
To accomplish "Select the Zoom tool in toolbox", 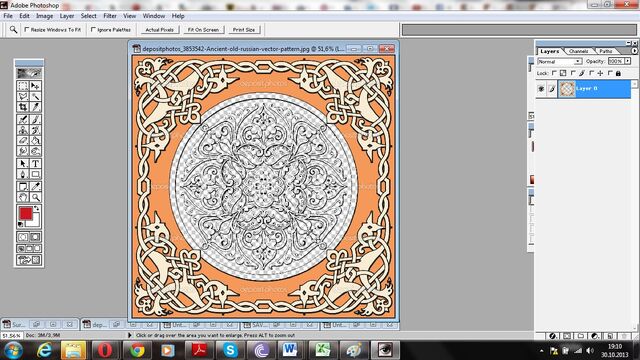I will tap(36, 197).
